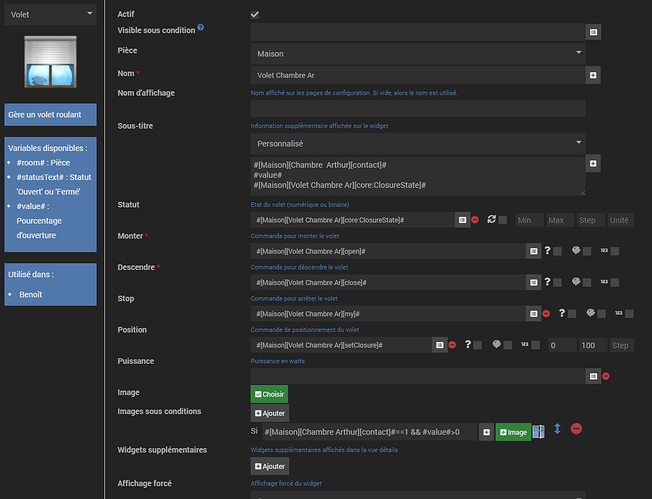Remove the Stop command with red minus
Screen dimensions: 652x499
click(x=546, y=314)
